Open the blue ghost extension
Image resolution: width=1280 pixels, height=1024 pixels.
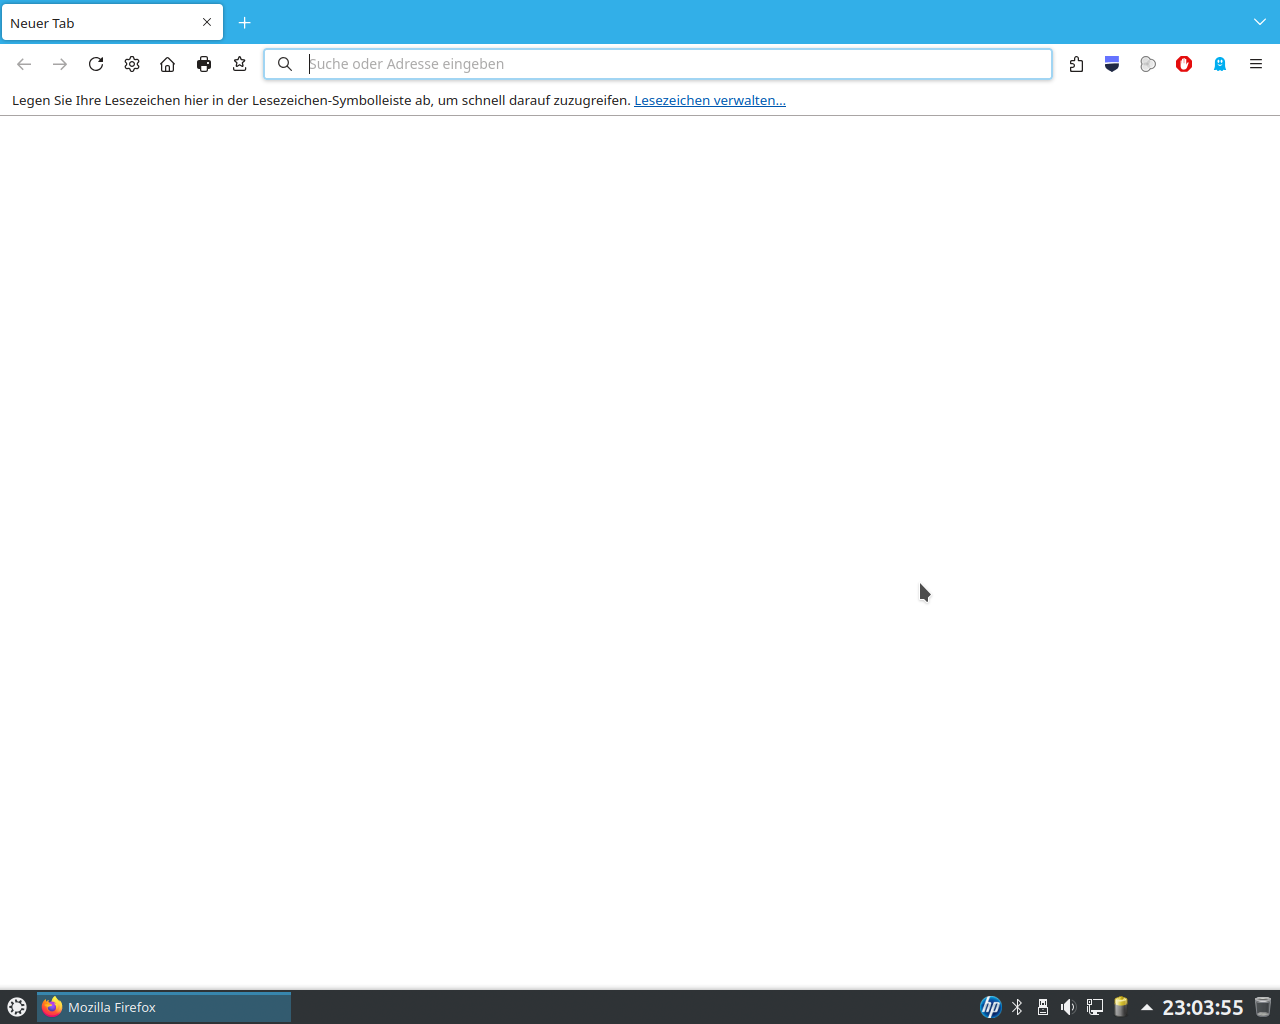point(1220,64)
